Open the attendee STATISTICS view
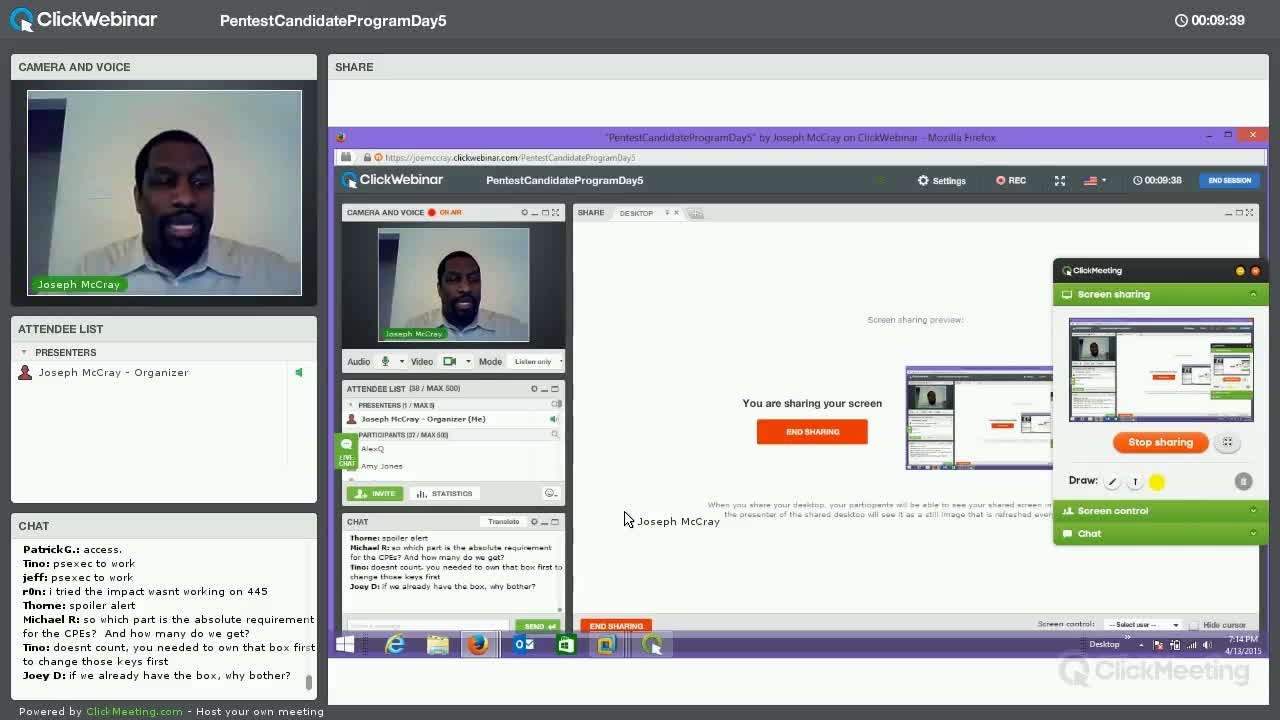This screenshot has height=720, width=1280. 444,493
